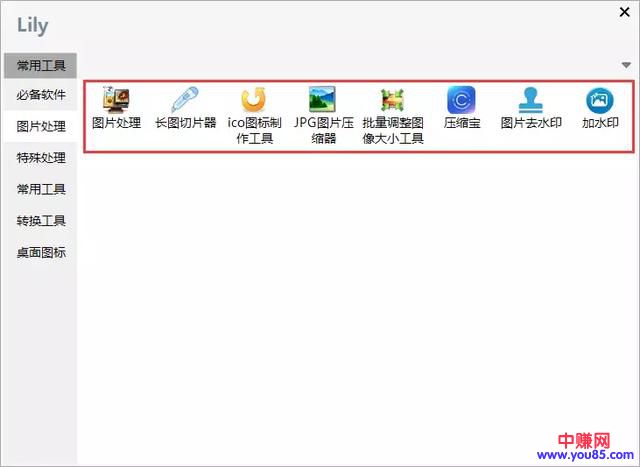The height and width of the screenshot is (467, 640).
Task: Expand the dropdown arrow below the close button
Action: click(626, 65)
